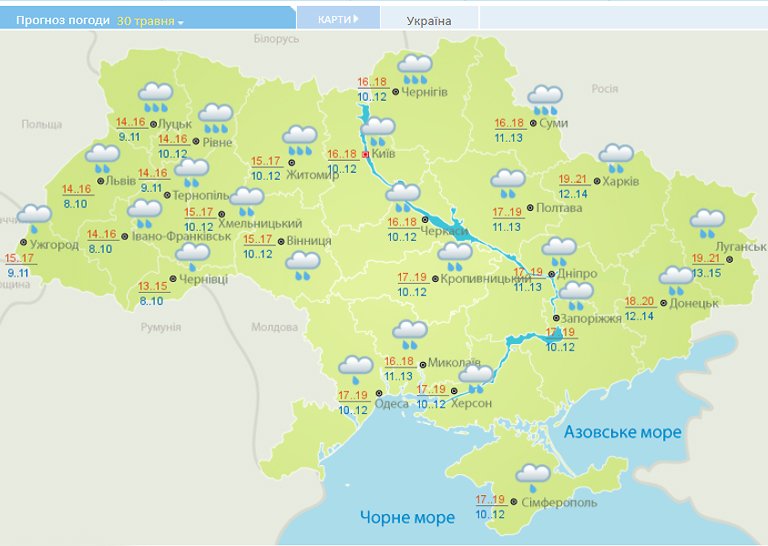Click the rain cloud icon above Харків
768x546 pixels.
[x=616, y=158]
